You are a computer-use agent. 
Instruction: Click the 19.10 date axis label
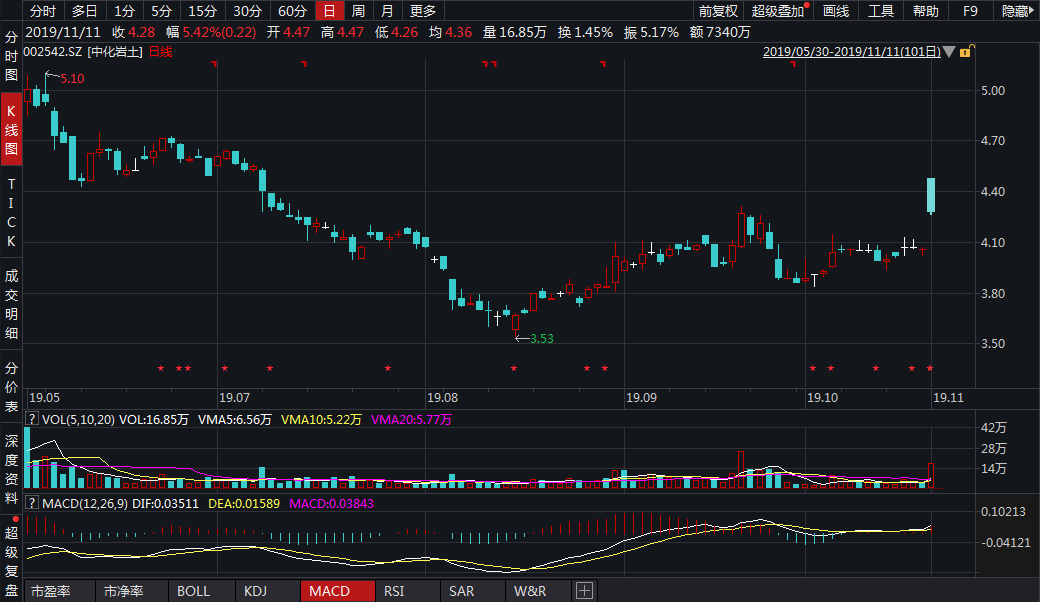point(822,398)
